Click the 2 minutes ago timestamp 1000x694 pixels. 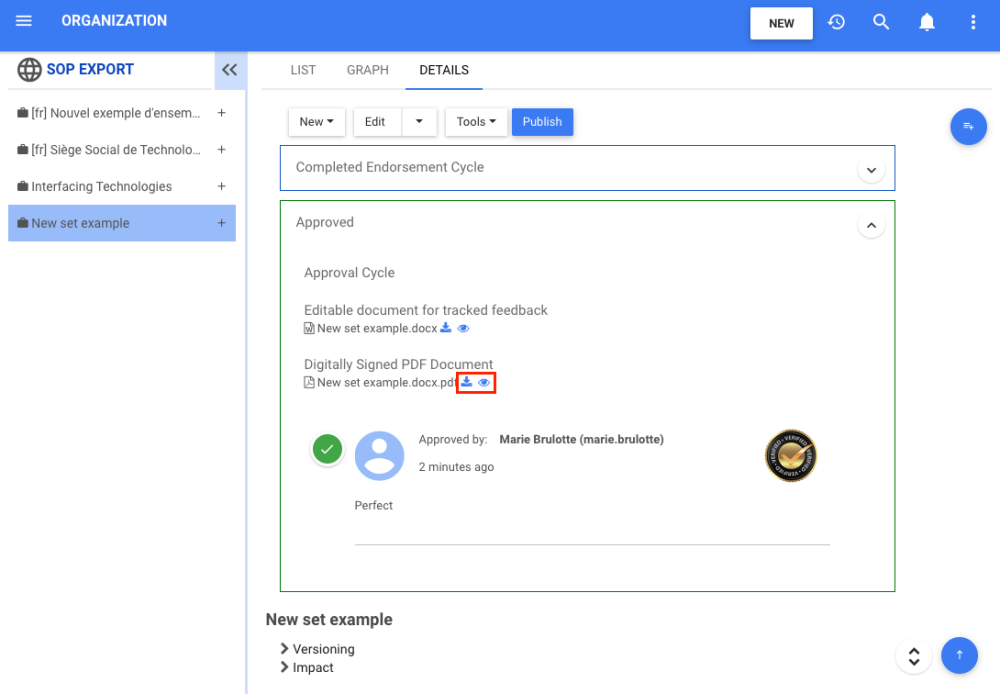tap(456, 467)
